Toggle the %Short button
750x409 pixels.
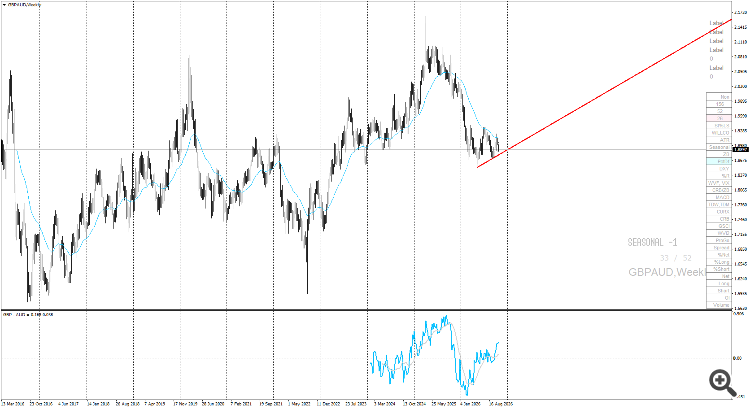tap(719, 269)
